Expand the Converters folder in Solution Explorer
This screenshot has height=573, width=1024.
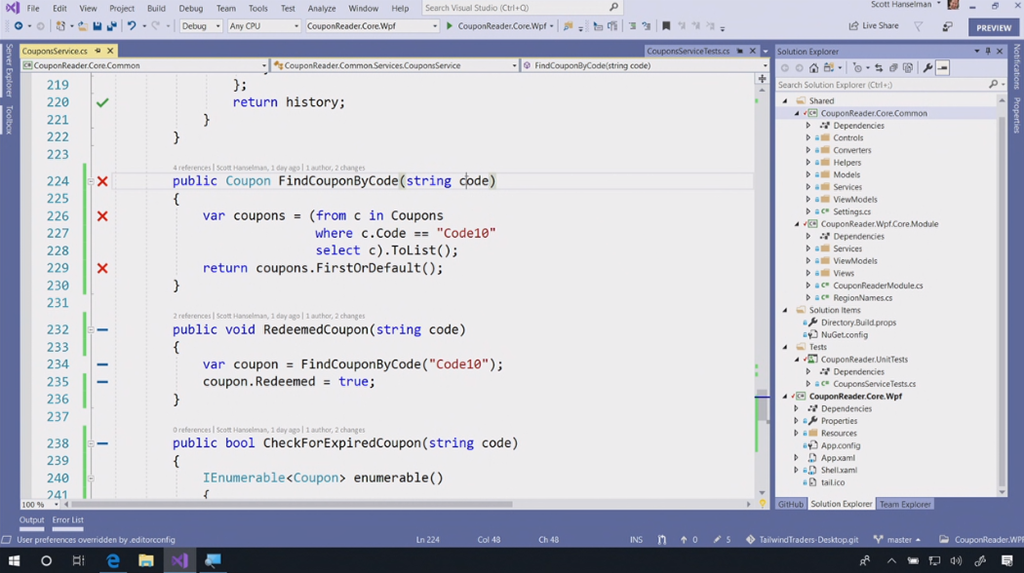click(x=808, y=150)
